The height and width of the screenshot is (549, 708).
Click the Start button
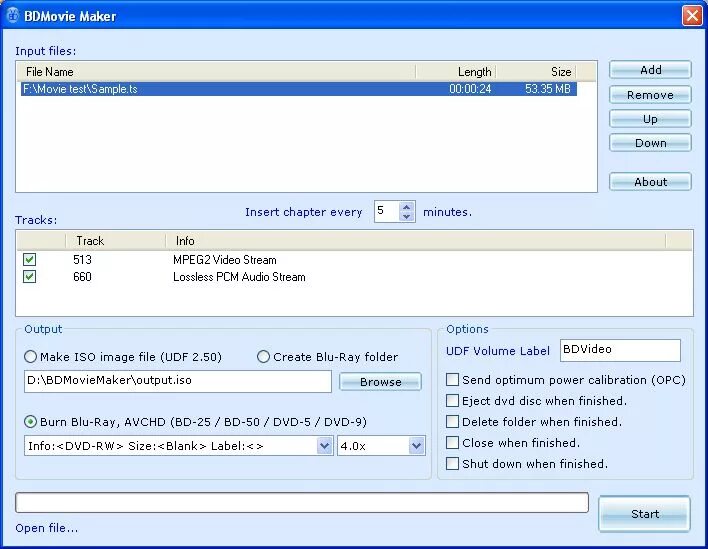click(x=644, y=514)
